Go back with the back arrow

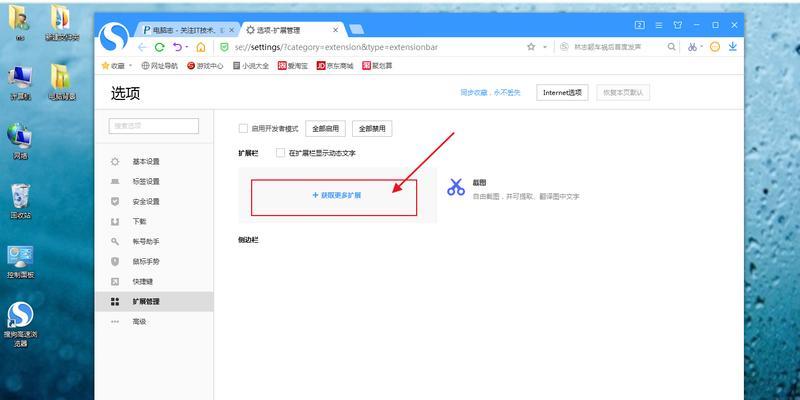pos(142,47)
